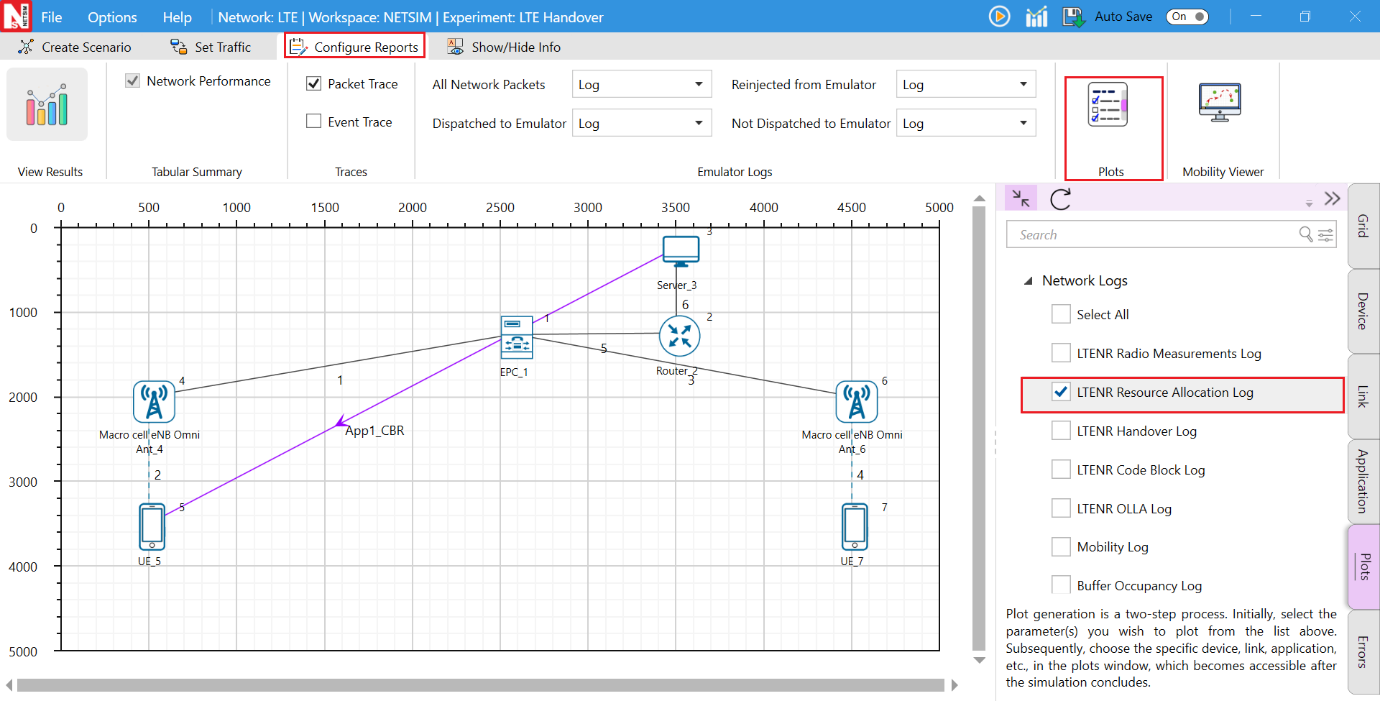
Task: Switch to the Set Traffic tab
Action: [211, 47]
